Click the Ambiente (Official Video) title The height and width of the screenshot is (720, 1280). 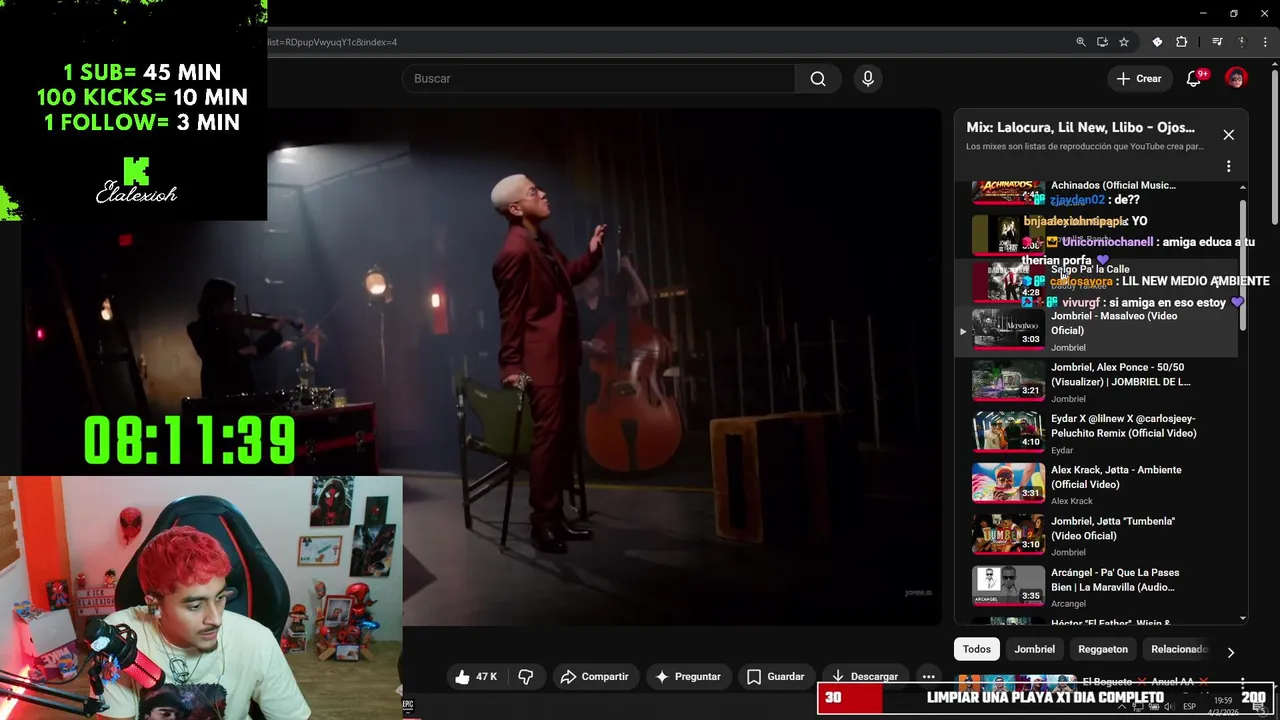1116,477
